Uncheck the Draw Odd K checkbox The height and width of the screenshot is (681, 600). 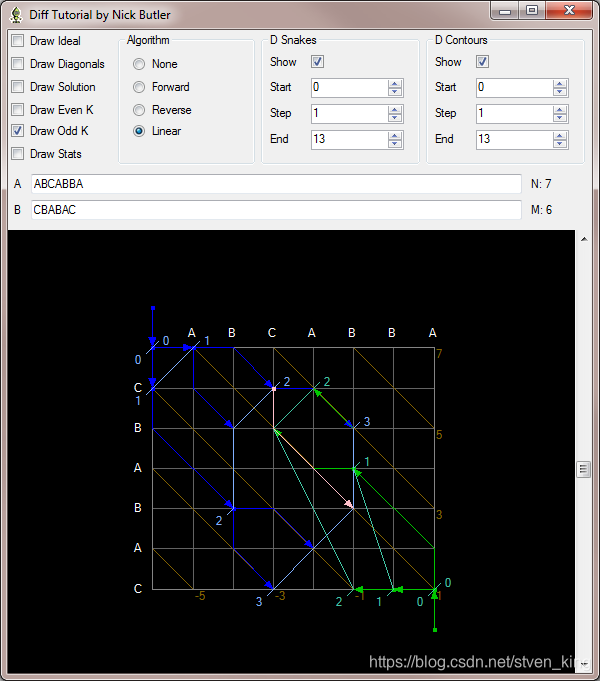18,131
